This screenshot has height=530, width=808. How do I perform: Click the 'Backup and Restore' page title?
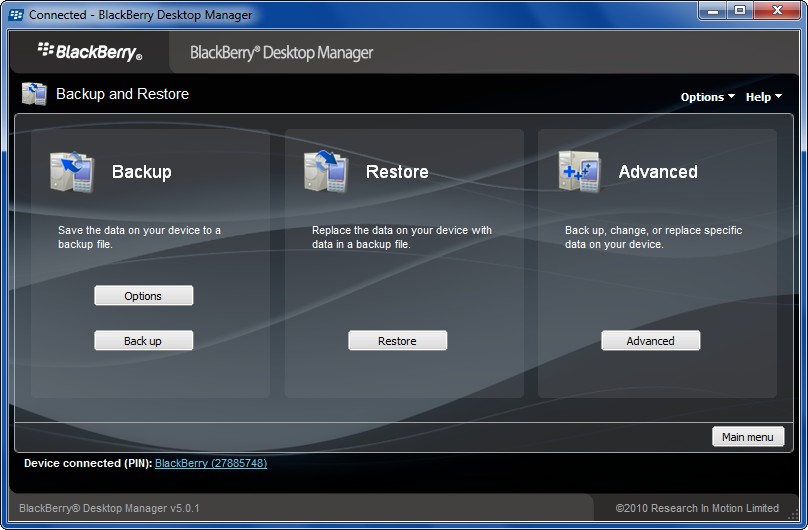coord(123,94)
